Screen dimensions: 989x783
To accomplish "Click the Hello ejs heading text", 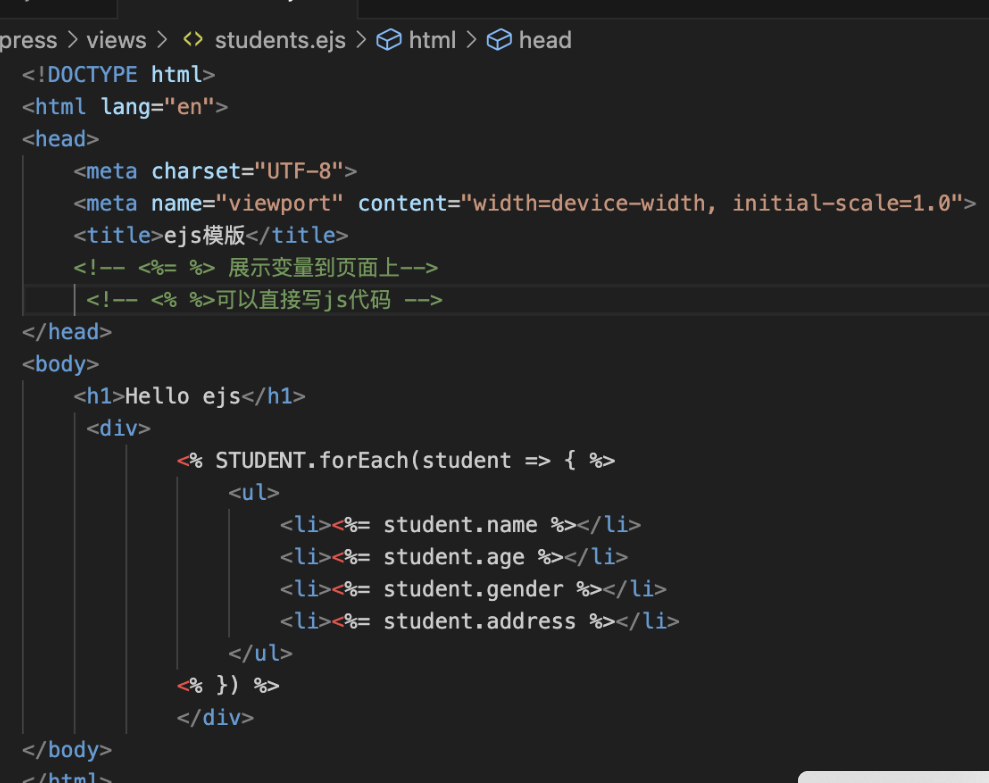I will click(x=183, y=396).
